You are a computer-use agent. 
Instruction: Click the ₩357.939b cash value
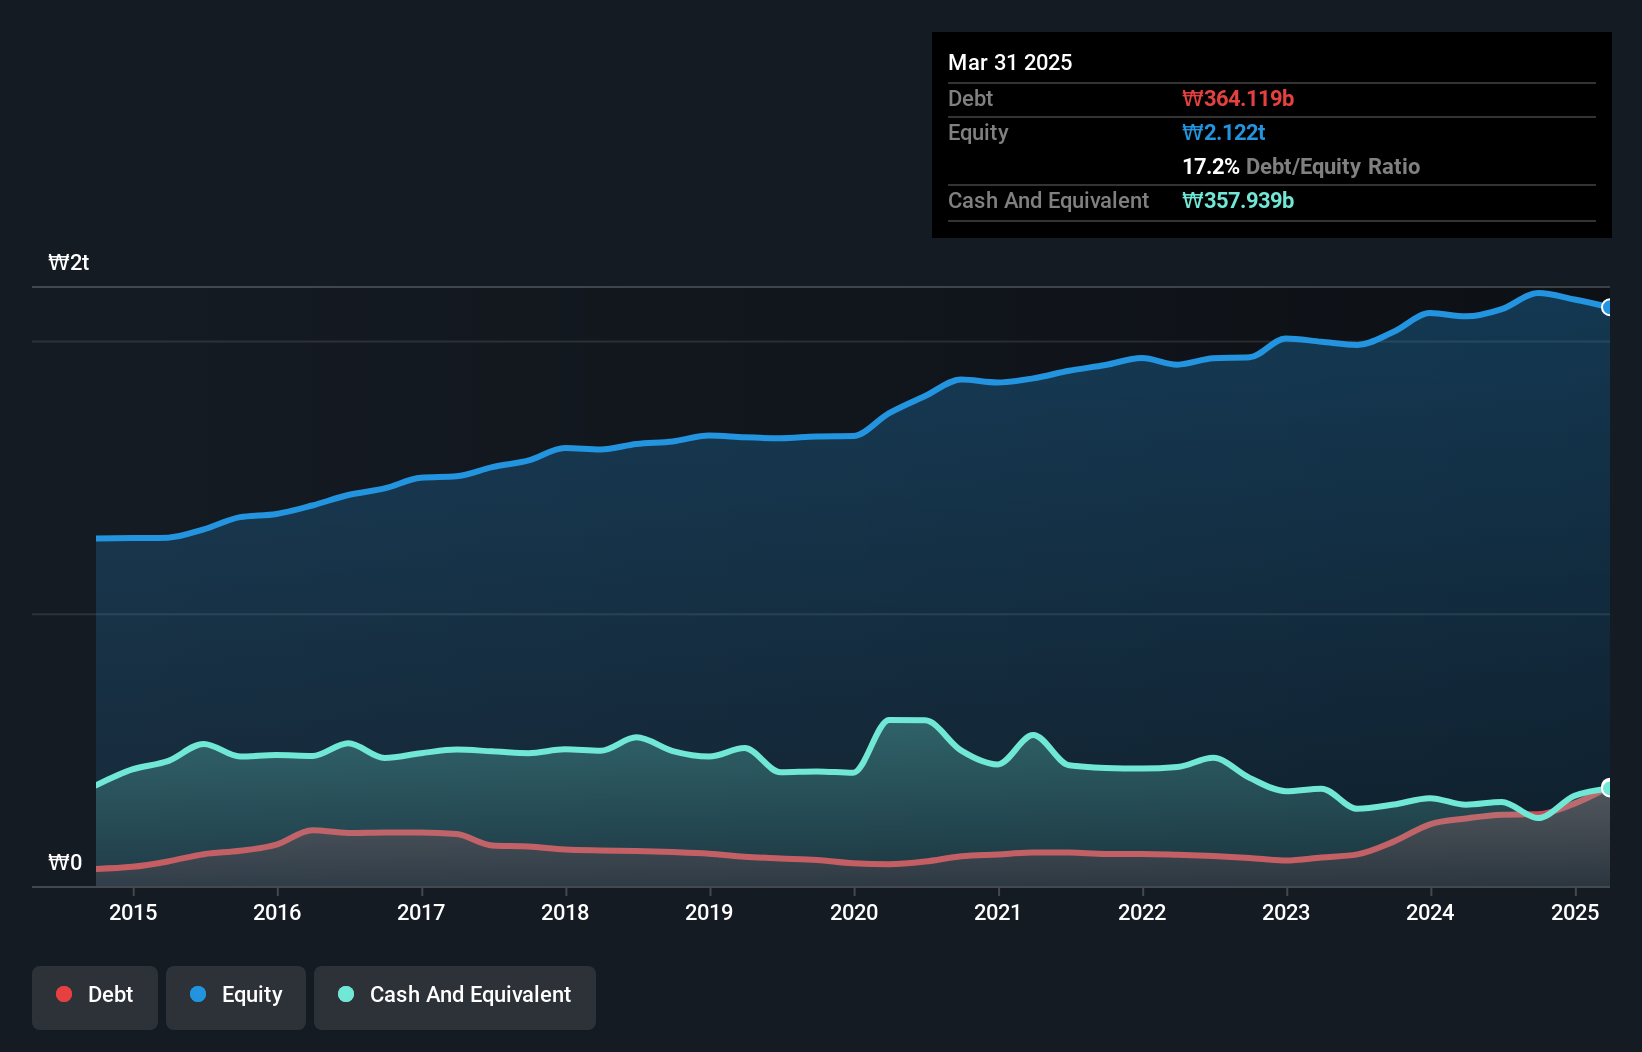click(1238, 200)
